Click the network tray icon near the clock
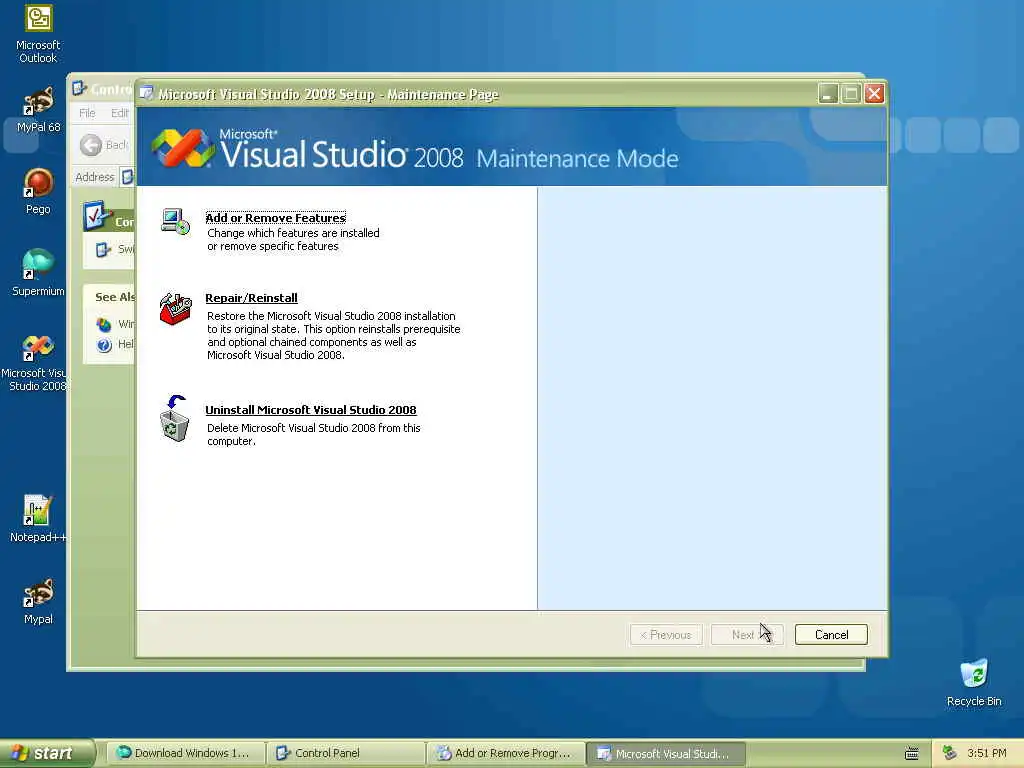The width and height of the screenshot is (1024, 768). tap(949, 753)
